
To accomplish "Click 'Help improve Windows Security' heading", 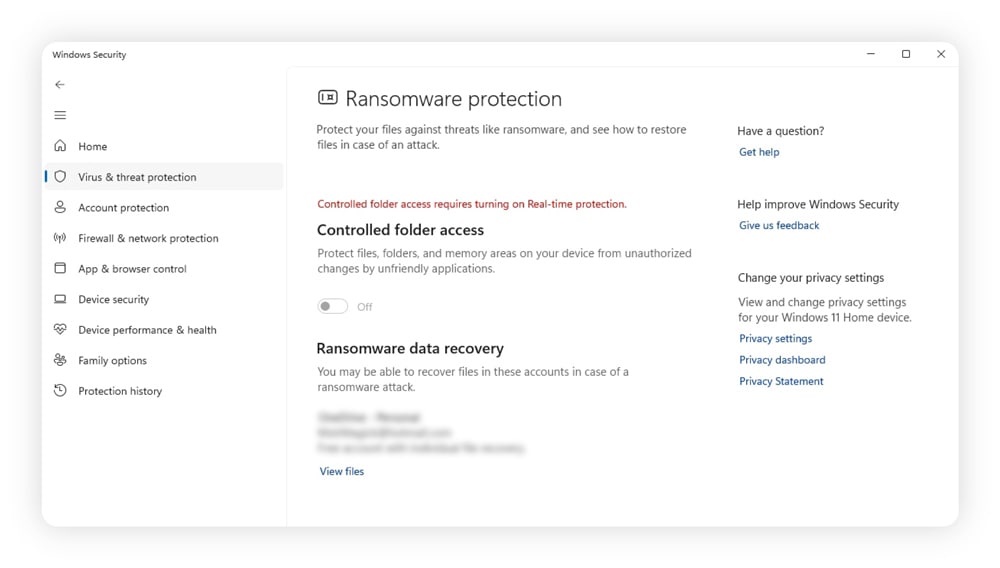I will tap(818, 204).
